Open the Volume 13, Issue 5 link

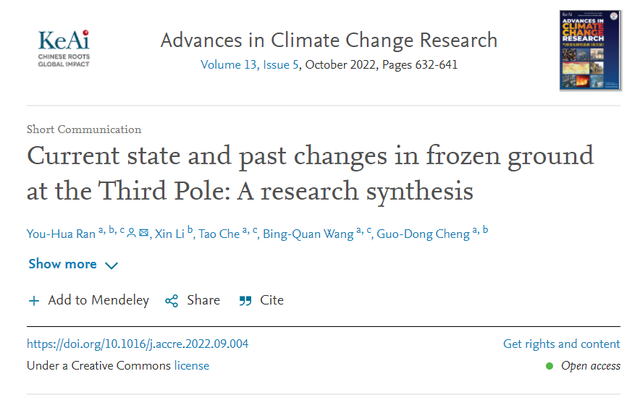tap(249, 65)
